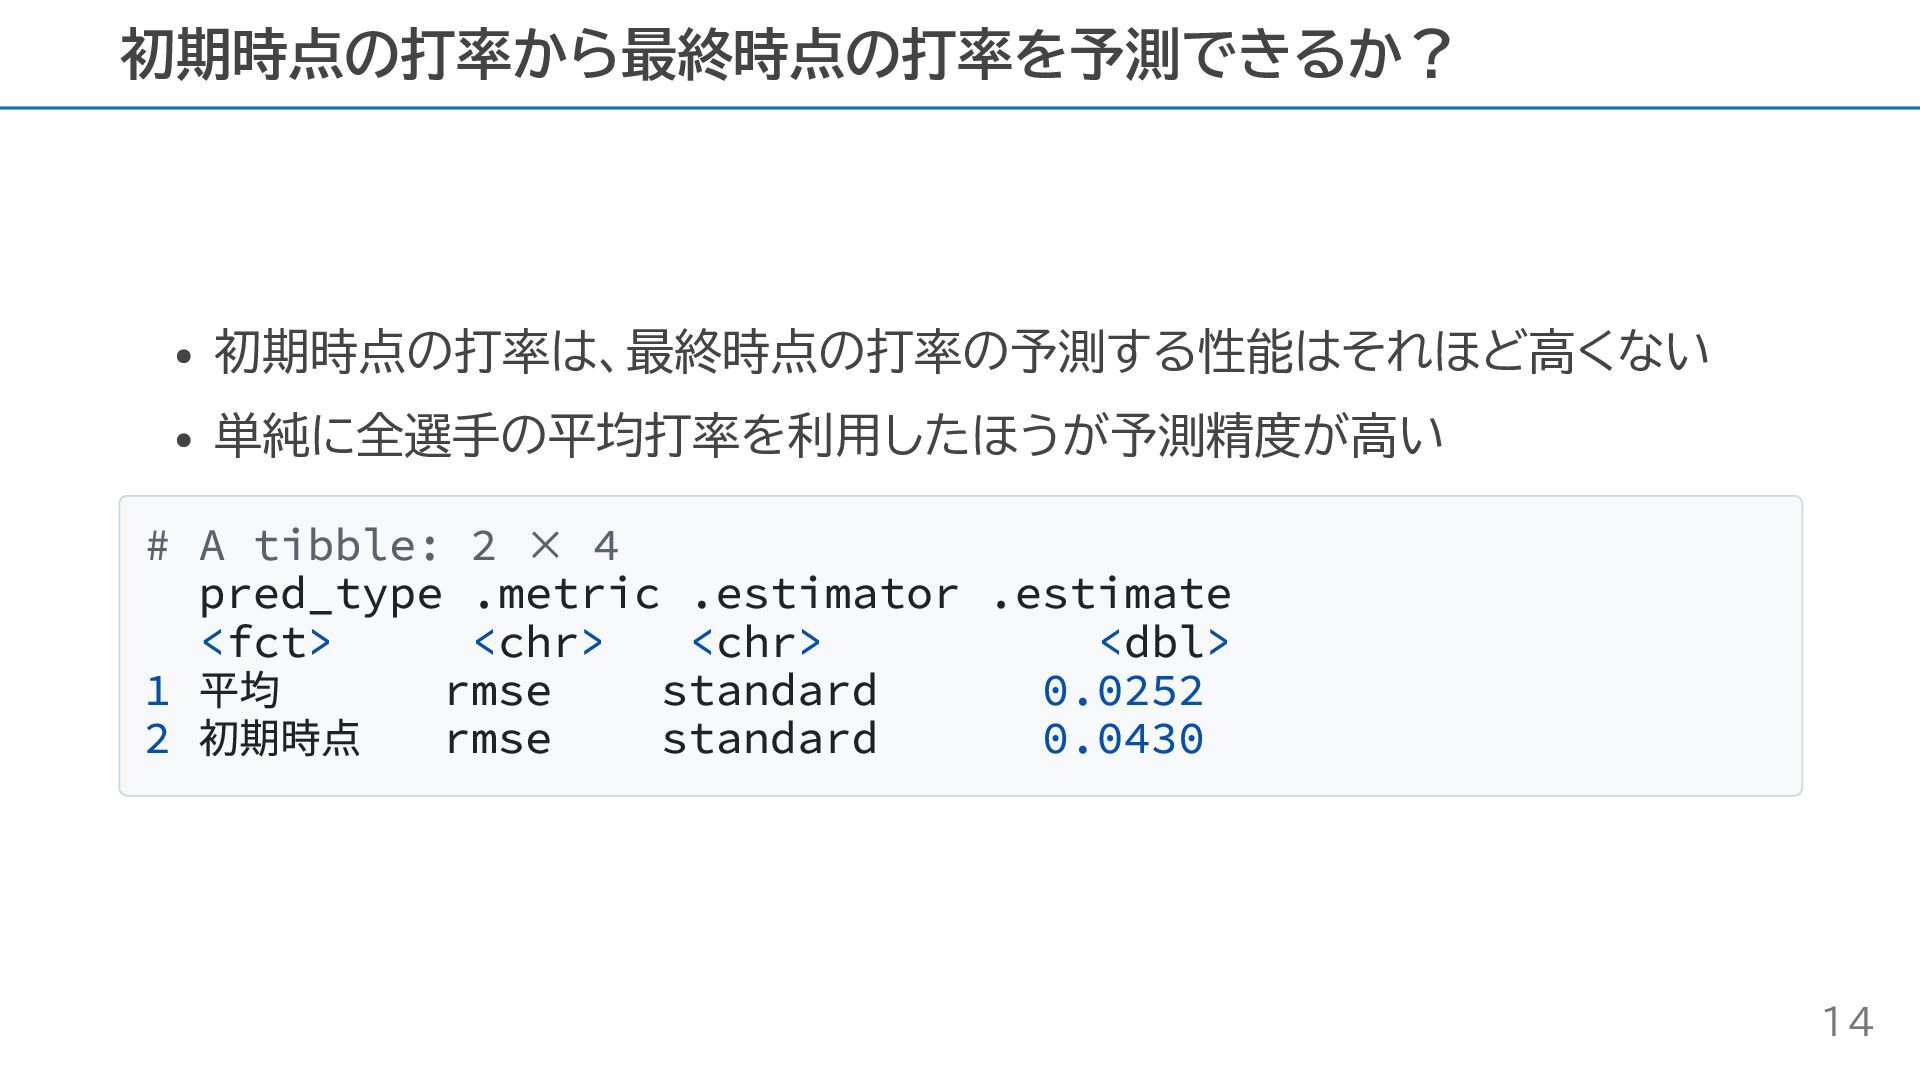Click the <dbl> type label
This screenshot has width=1920, height=1080.
click(1164, 642)
